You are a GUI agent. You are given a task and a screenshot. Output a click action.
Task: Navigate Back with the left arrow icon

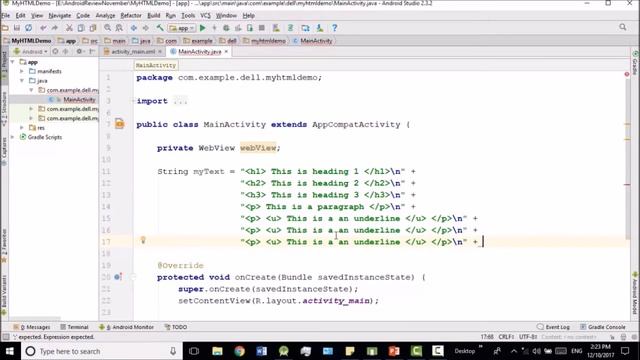click(133, 28)
